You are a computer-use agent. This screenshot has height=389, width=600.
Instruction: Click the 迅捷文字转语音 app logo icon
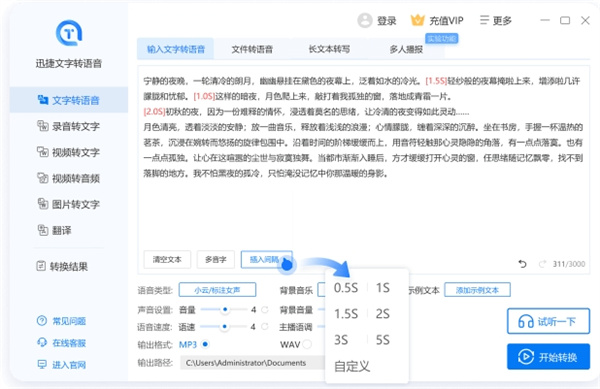click(x=69, y=33)
